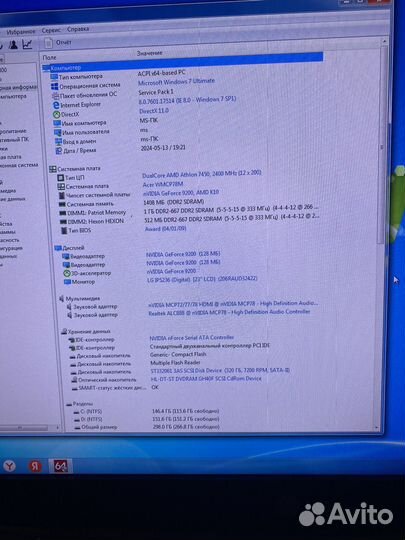Click the Отчёт report toolbar button
Image resolution: width=405 pixels, height=540 pixels.
(x=58, y=43)
